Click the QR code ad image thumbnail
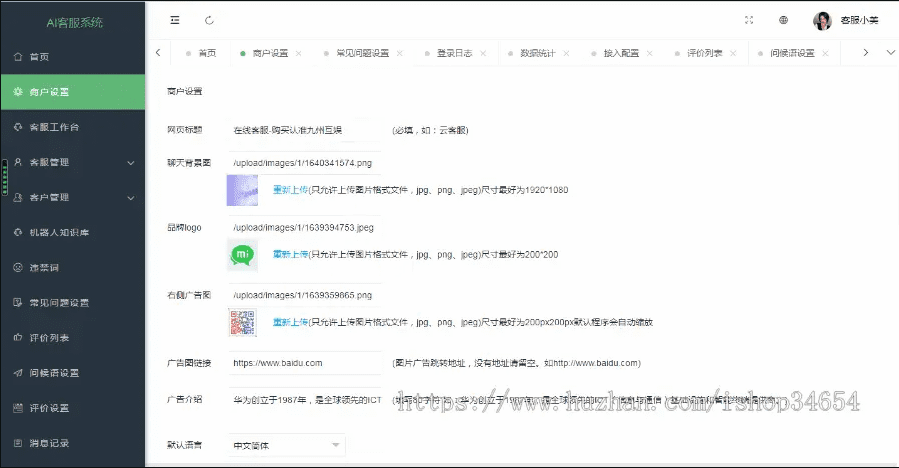Viewport: 899px width, 468px height. coord(242,322)
